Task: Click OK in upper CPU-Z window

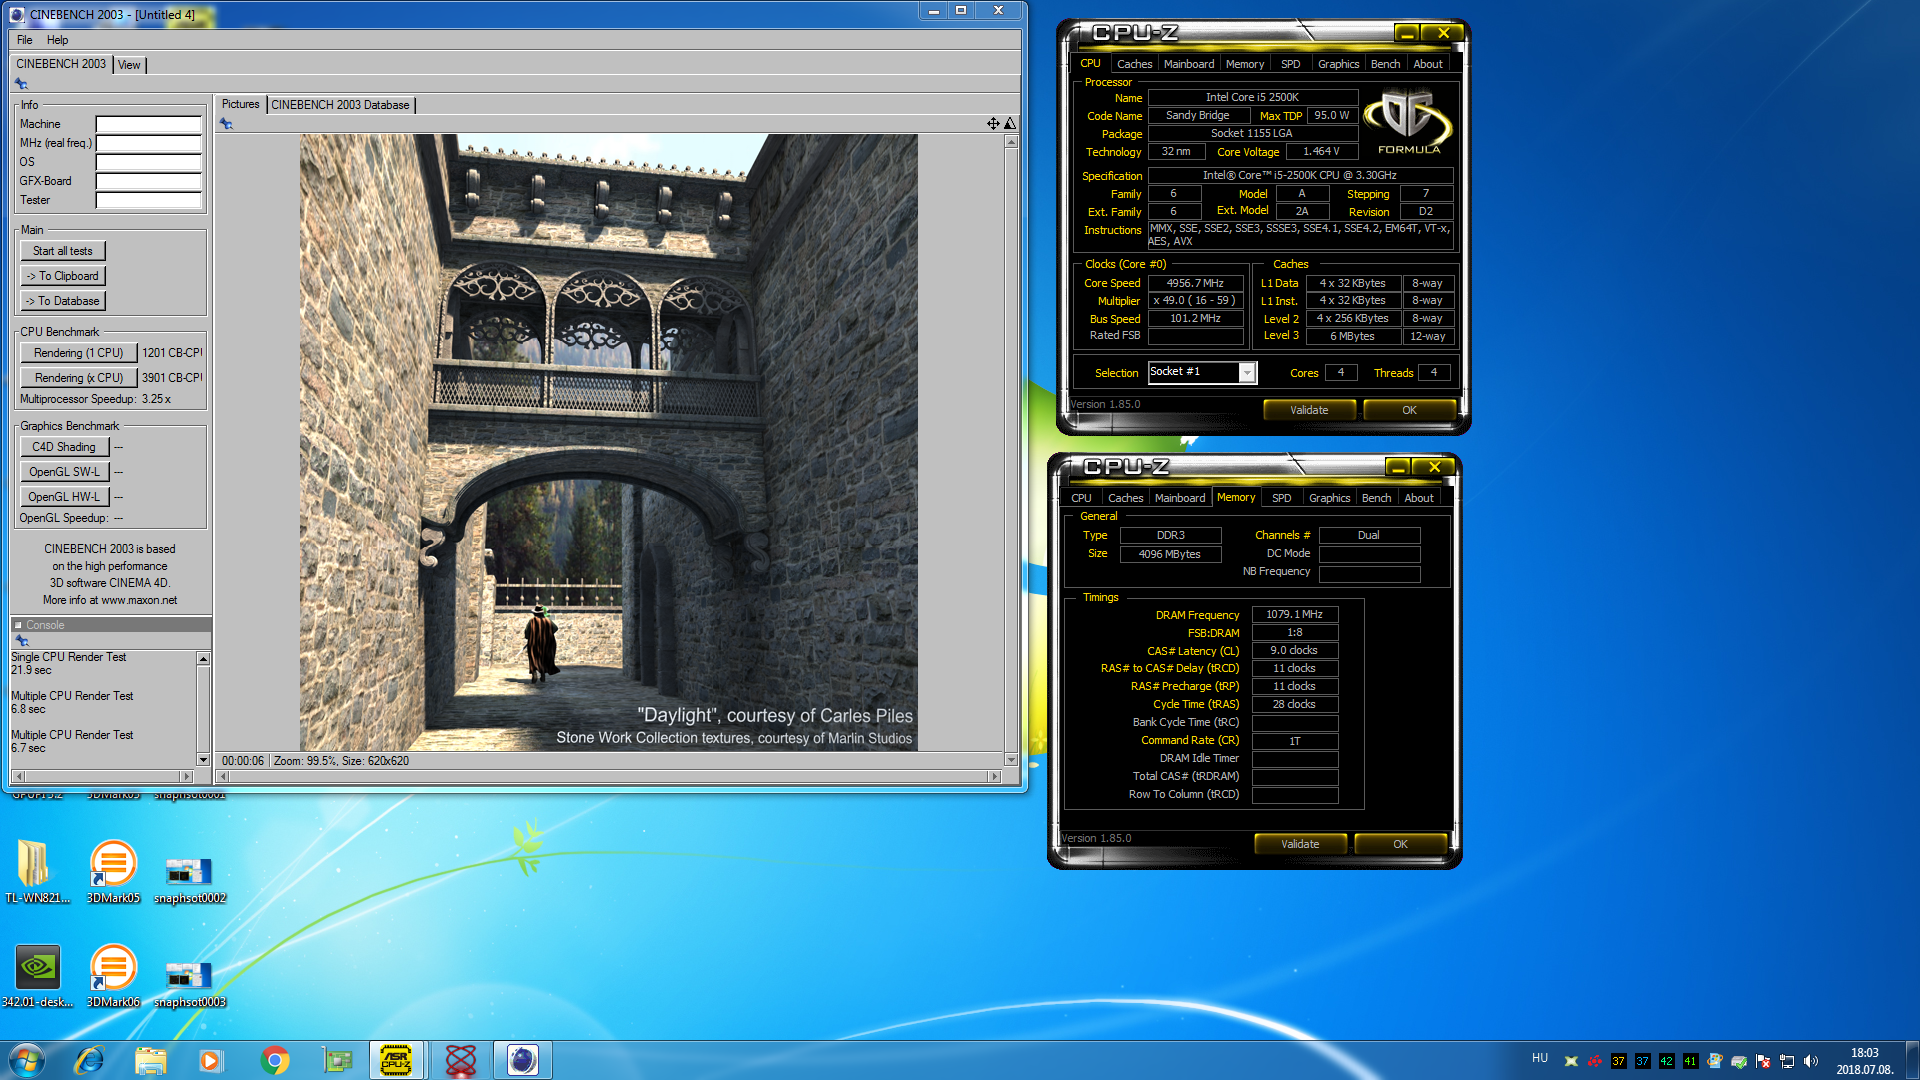Action: (1409, 410)
